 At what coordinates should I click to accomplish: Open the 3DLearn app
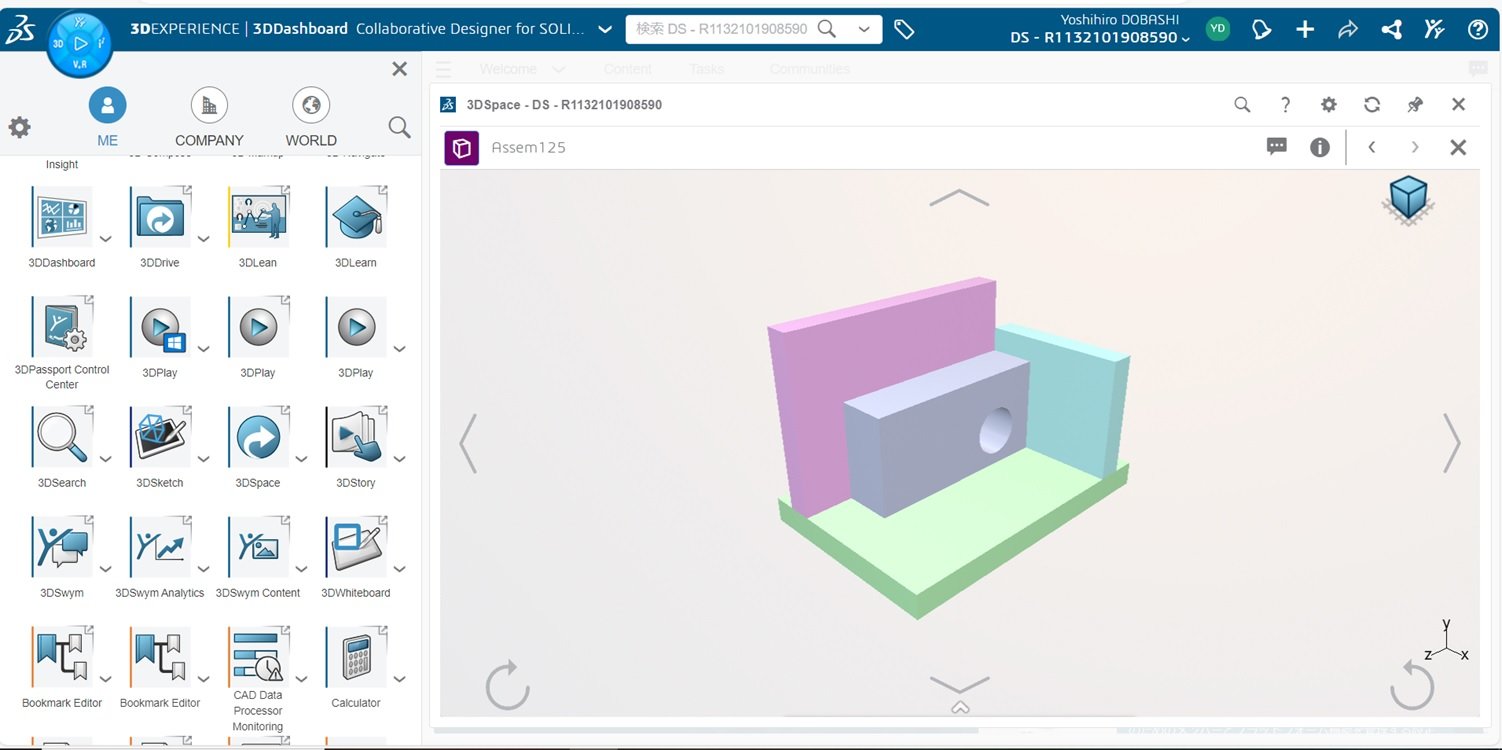tap(356, 217)
